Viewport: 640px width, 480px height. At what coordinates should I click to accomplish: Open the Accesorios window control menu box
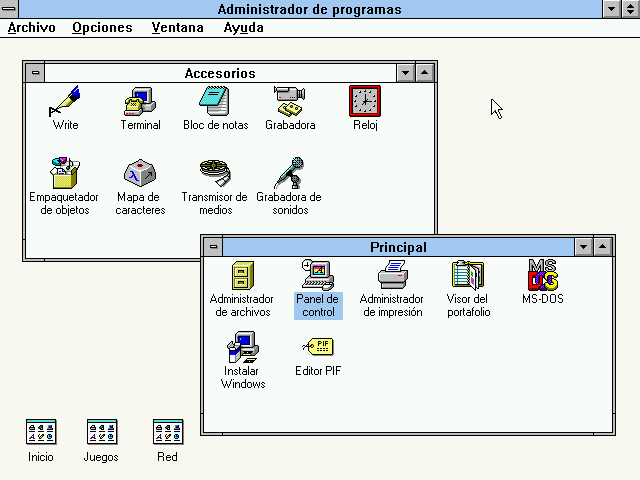[x=35, y=73]
